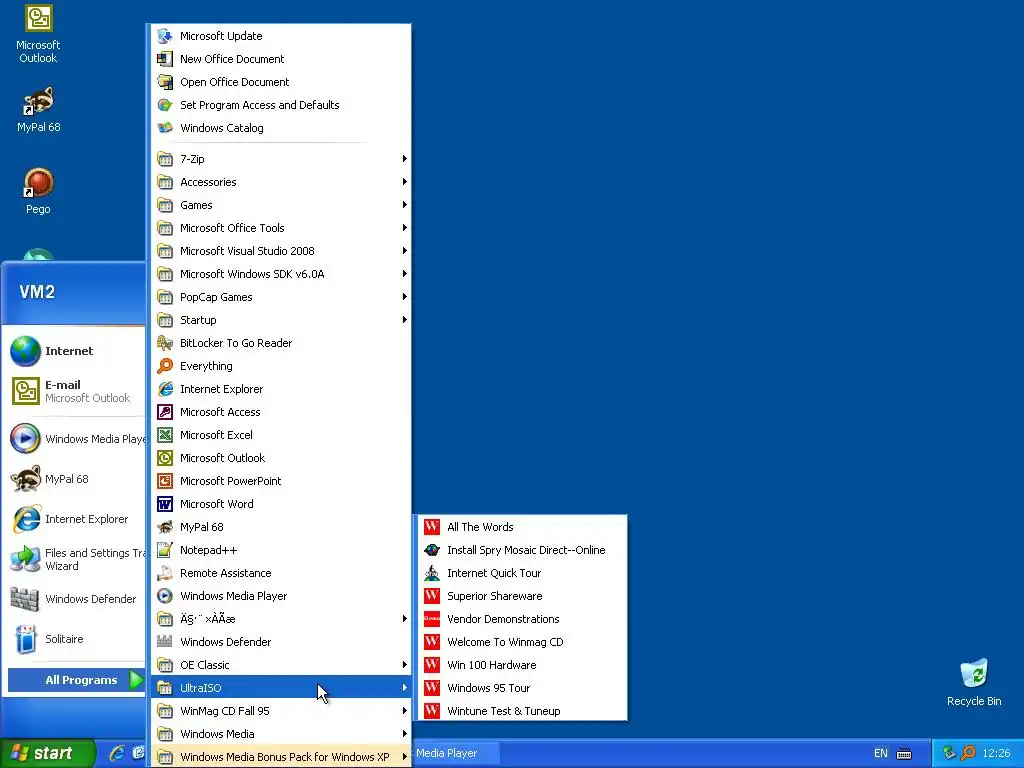Expand the Startup program group
Image resolution: width=1024 pixels, height=768 pixels.
pyautogui.click(x=281, y=320)
